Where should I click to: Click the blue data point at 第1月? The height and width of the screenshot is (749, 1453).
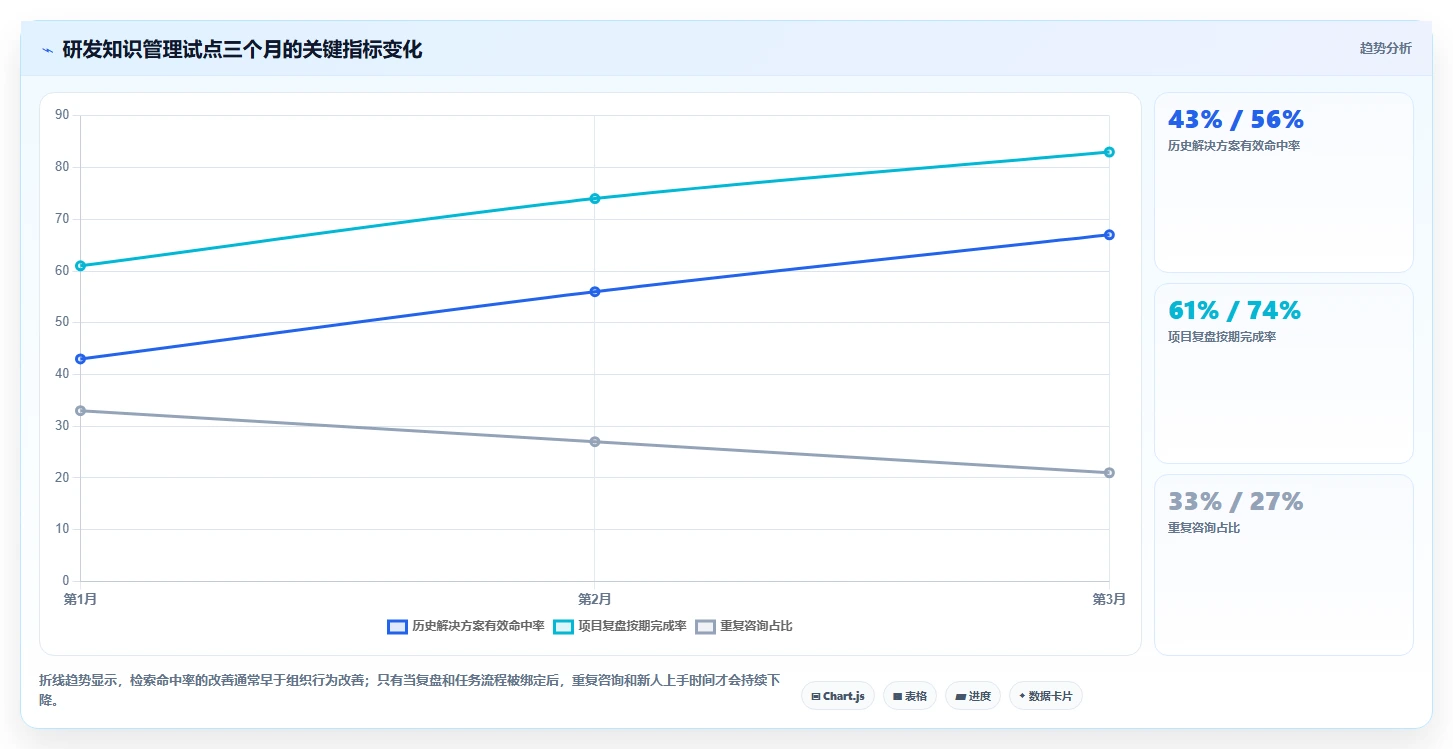pos(80,359)
